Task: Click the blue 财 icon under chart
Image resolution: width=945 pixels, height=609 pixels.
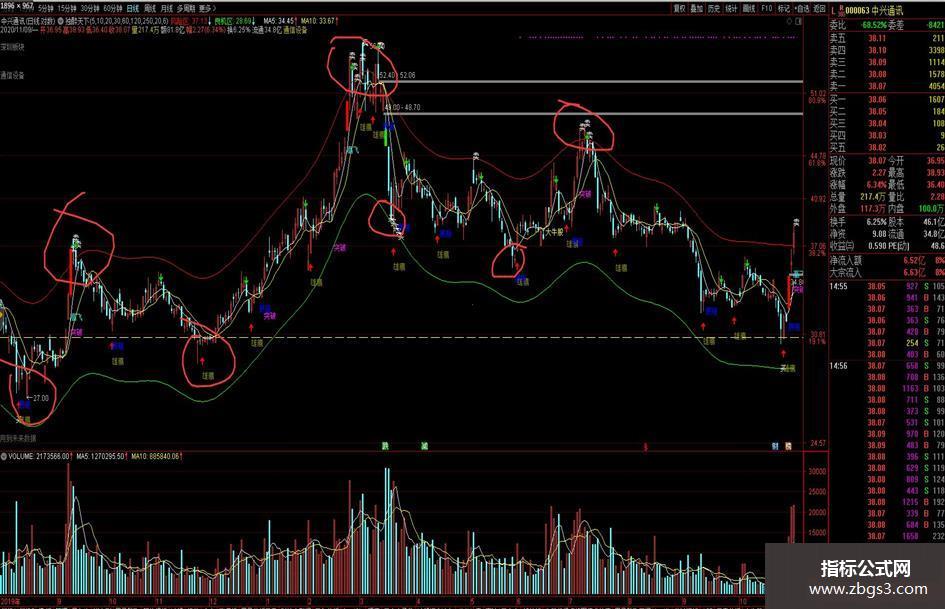Action: [776, 446]
